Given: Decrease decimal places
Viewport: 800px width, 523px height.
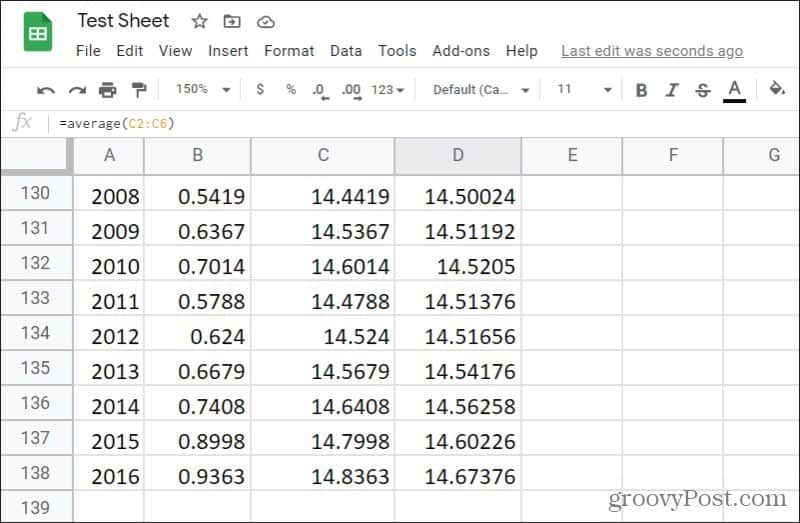Looking at the screenshot, I should (320, 91).
